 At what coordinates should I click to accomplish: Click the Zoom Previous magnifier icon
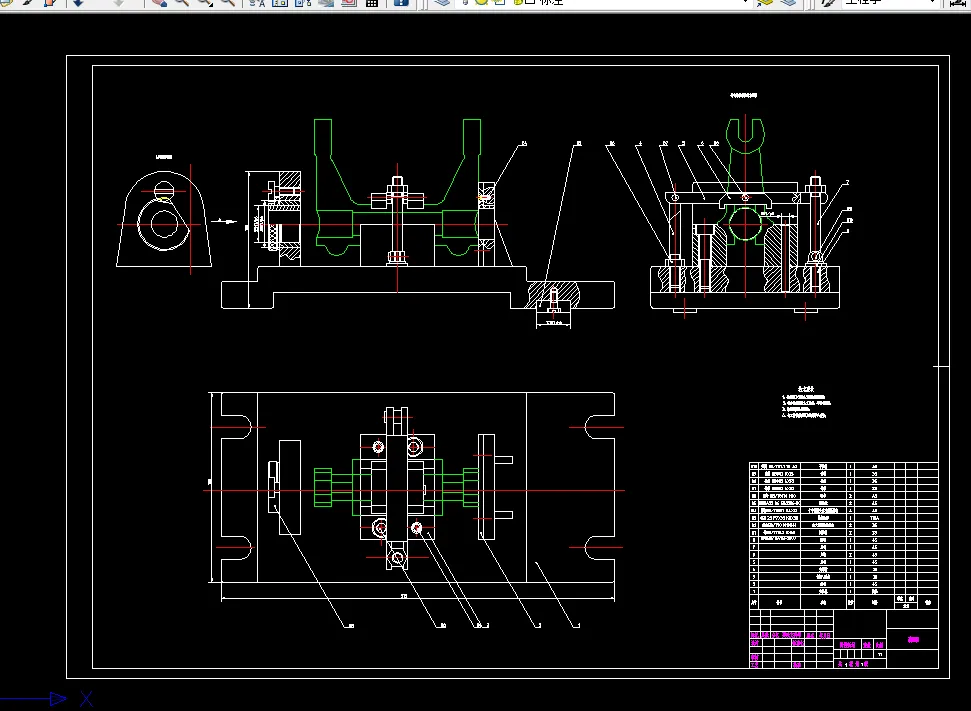(x=227, y=3)
